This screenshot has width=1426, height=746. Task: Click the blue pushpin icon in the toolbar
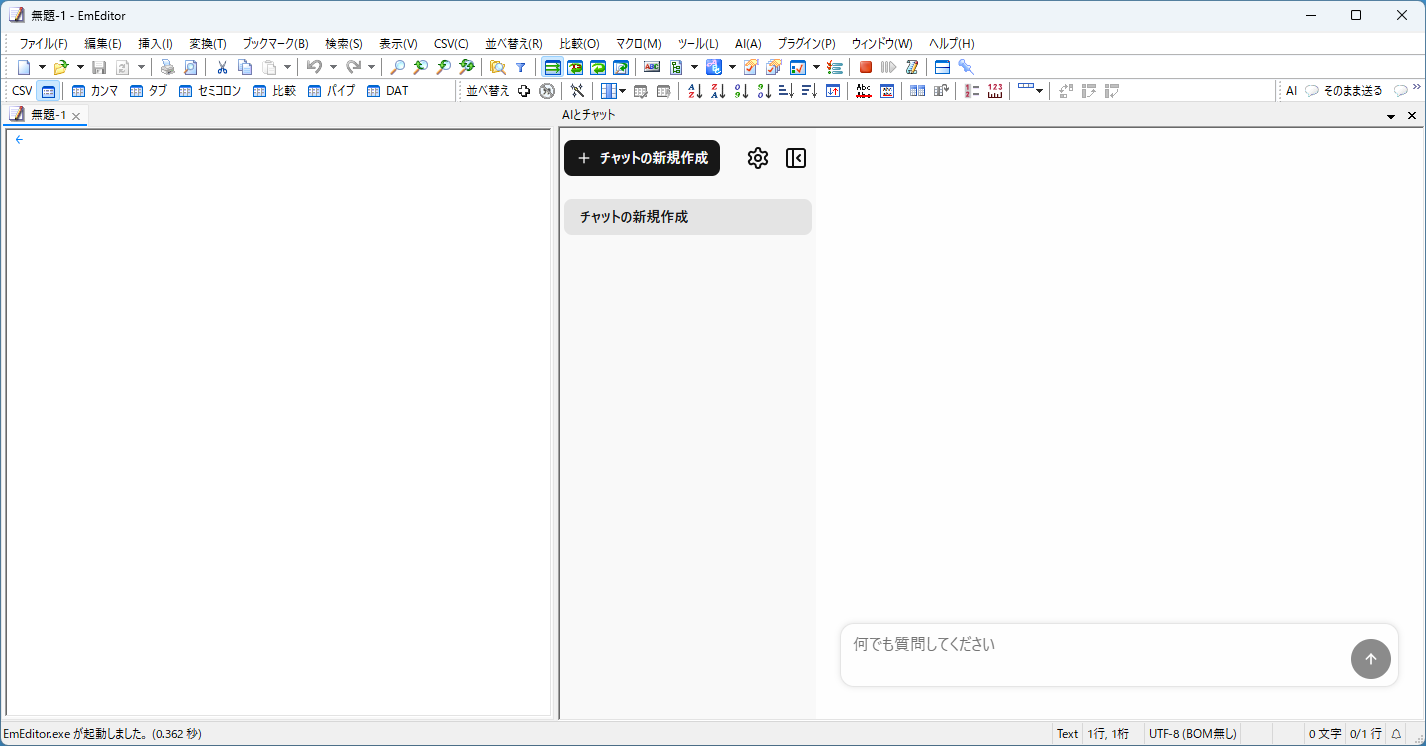[x=965, y=67]
